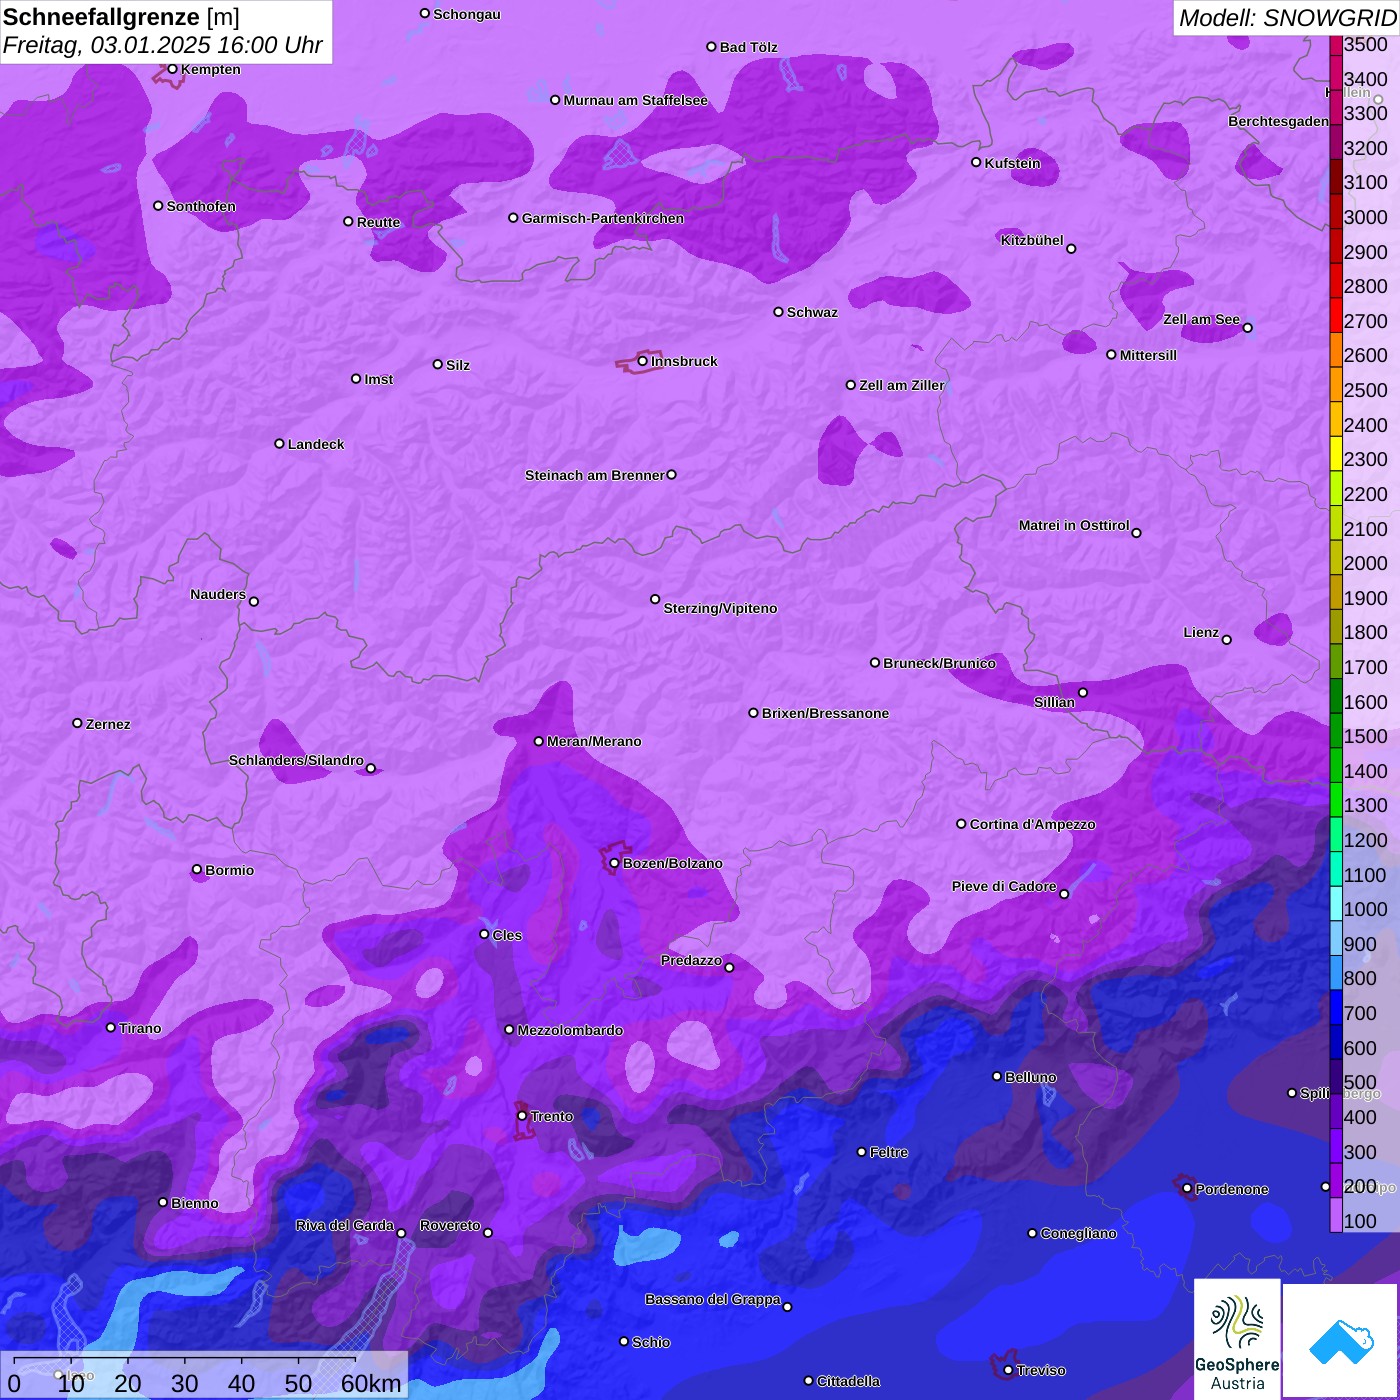Select the Lienz location dot
The image size is (1400, 1400).
(1227, 640)
